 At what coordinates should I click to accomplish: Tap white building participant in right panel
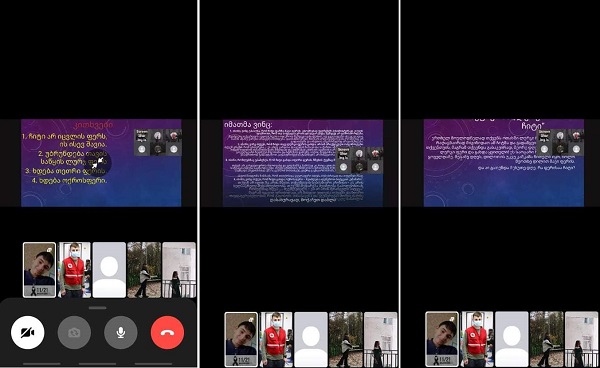pos(581,340)
